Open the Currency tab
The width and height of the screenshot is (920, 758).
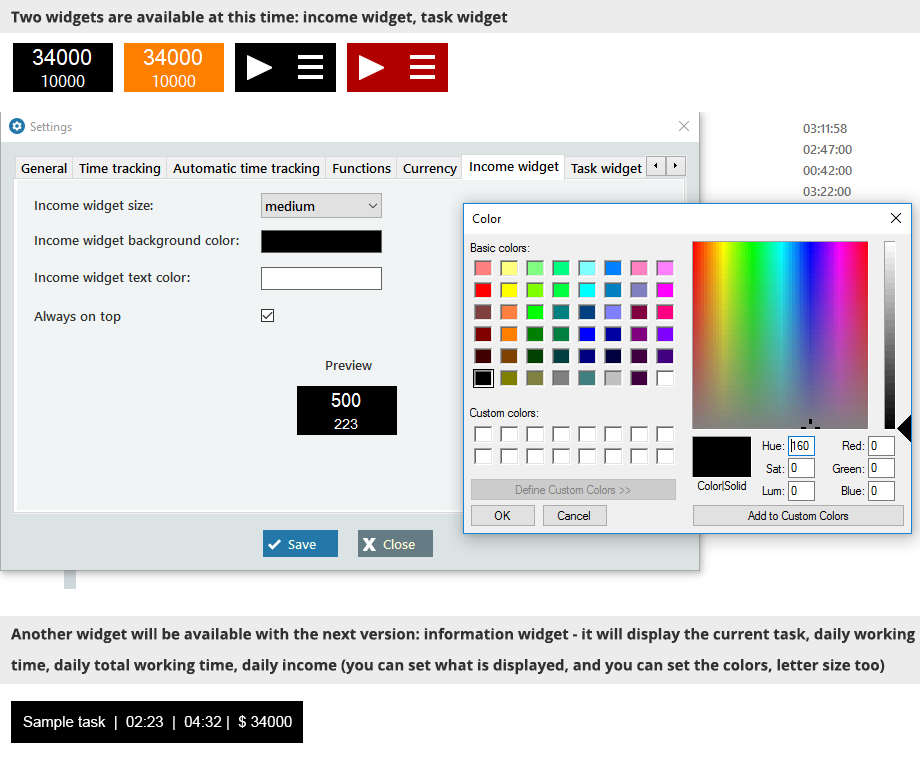(429, 168)
